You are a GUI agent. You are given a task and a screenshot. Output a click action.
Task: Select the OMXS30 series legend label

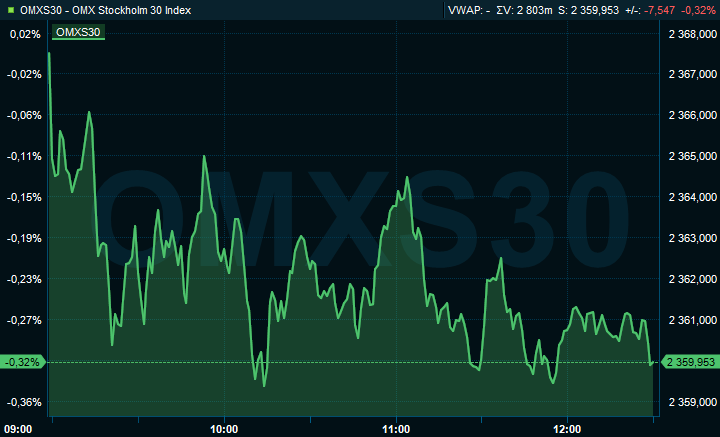point(78,32)
